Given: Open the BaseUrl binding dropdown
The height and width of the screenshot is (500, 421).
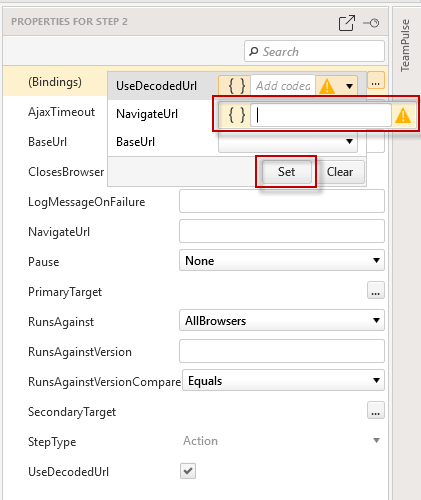Looking at the screenshot, I should (x=288, y=142).
